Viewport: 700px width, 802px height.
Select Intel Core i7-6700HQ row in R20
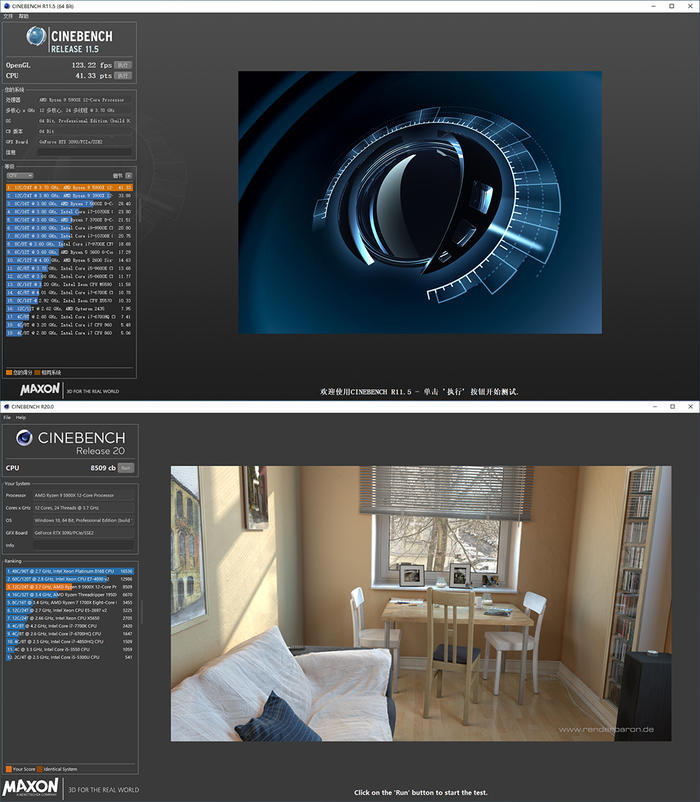(70, 634)
